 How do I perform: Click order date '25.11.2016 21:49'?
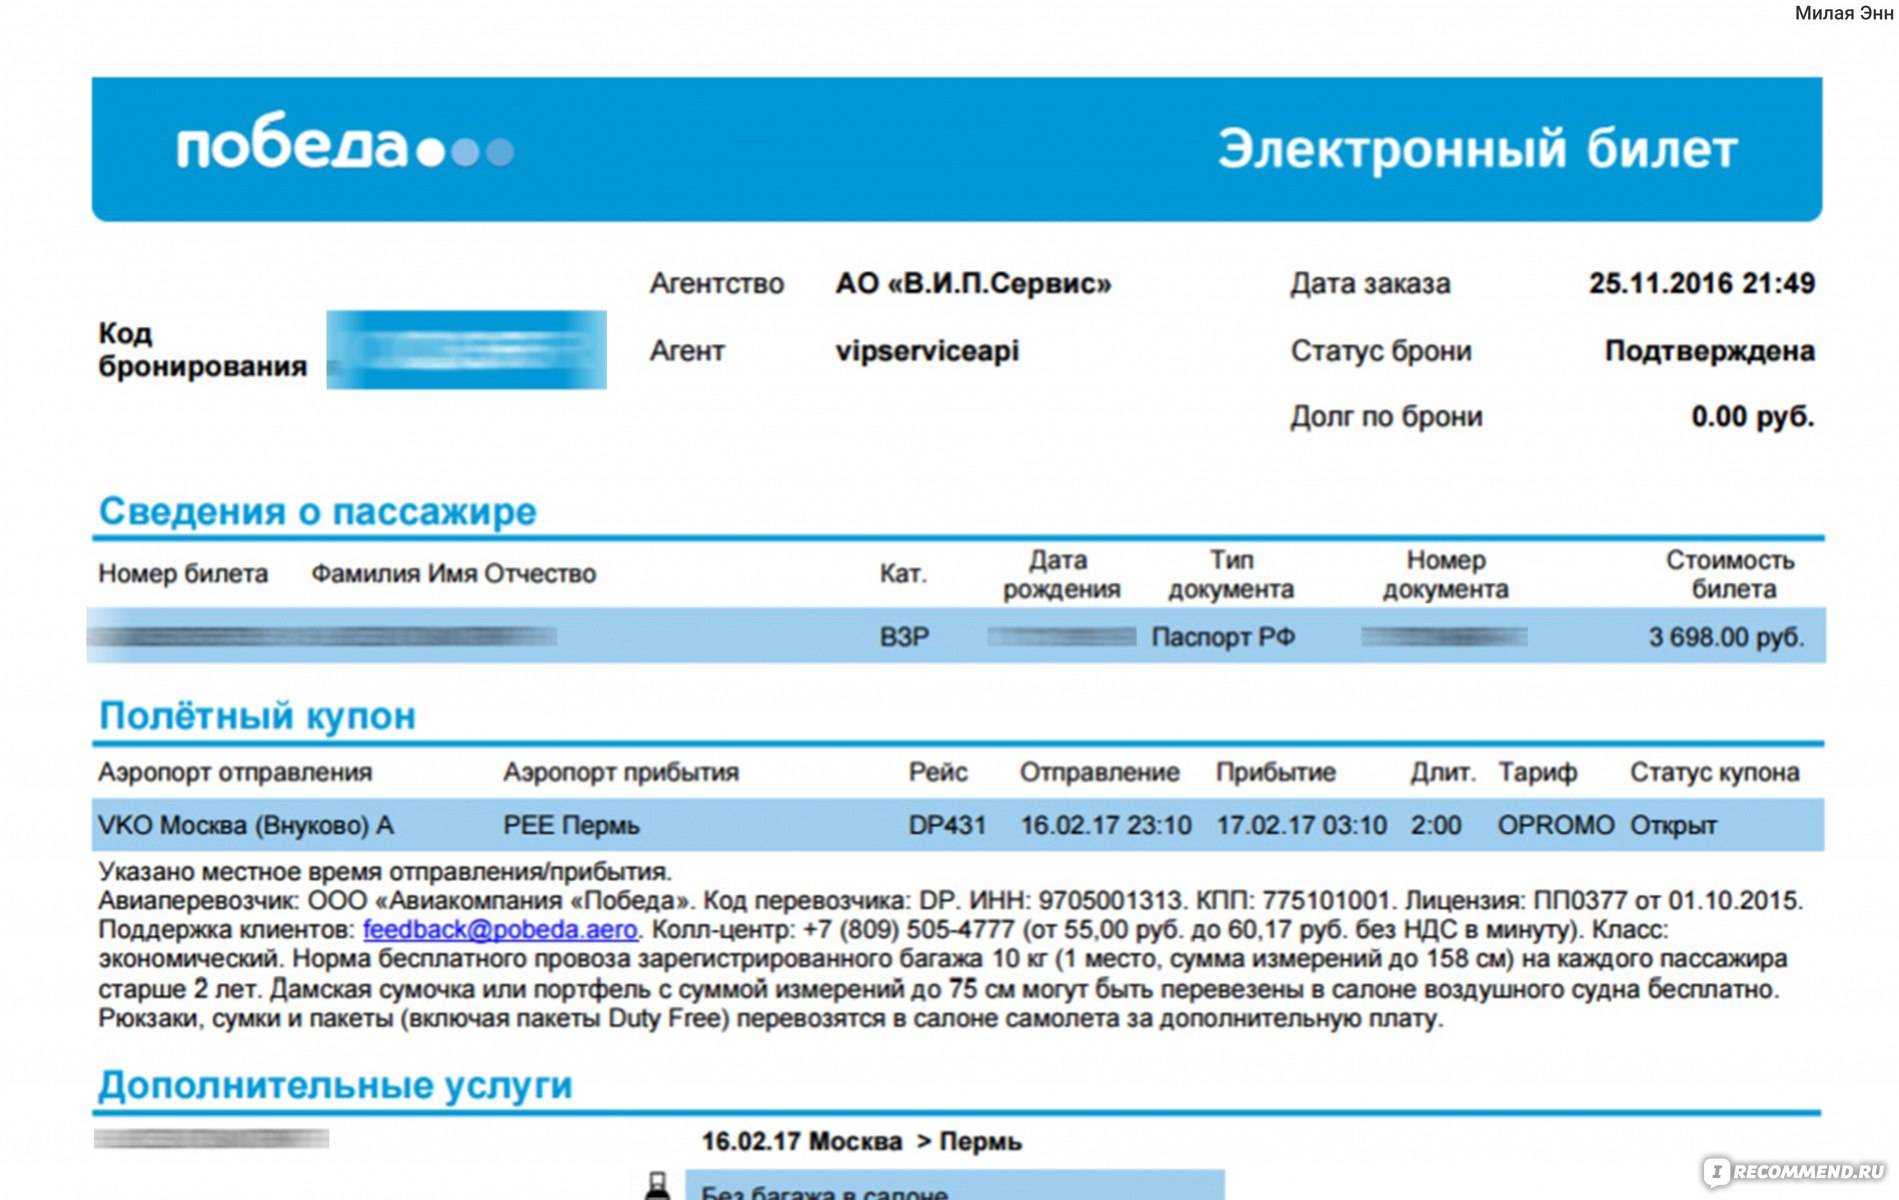(x=1702, y=284)
